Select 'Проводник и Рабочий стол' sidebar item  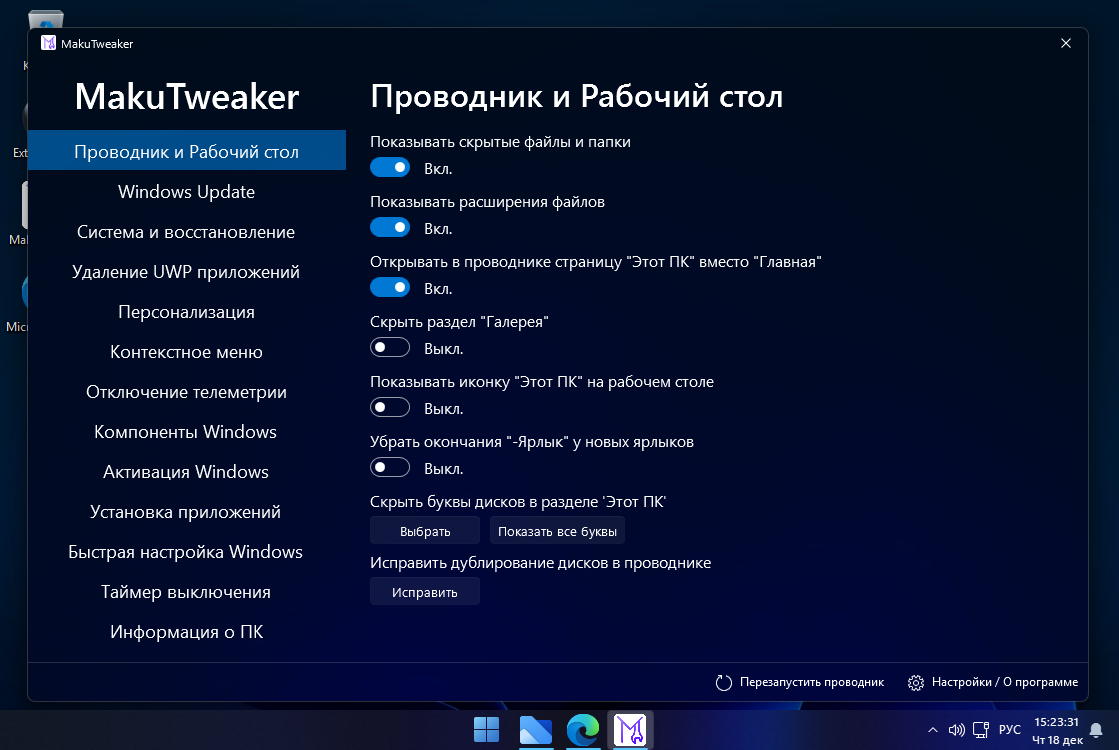(x=187, y=151)
